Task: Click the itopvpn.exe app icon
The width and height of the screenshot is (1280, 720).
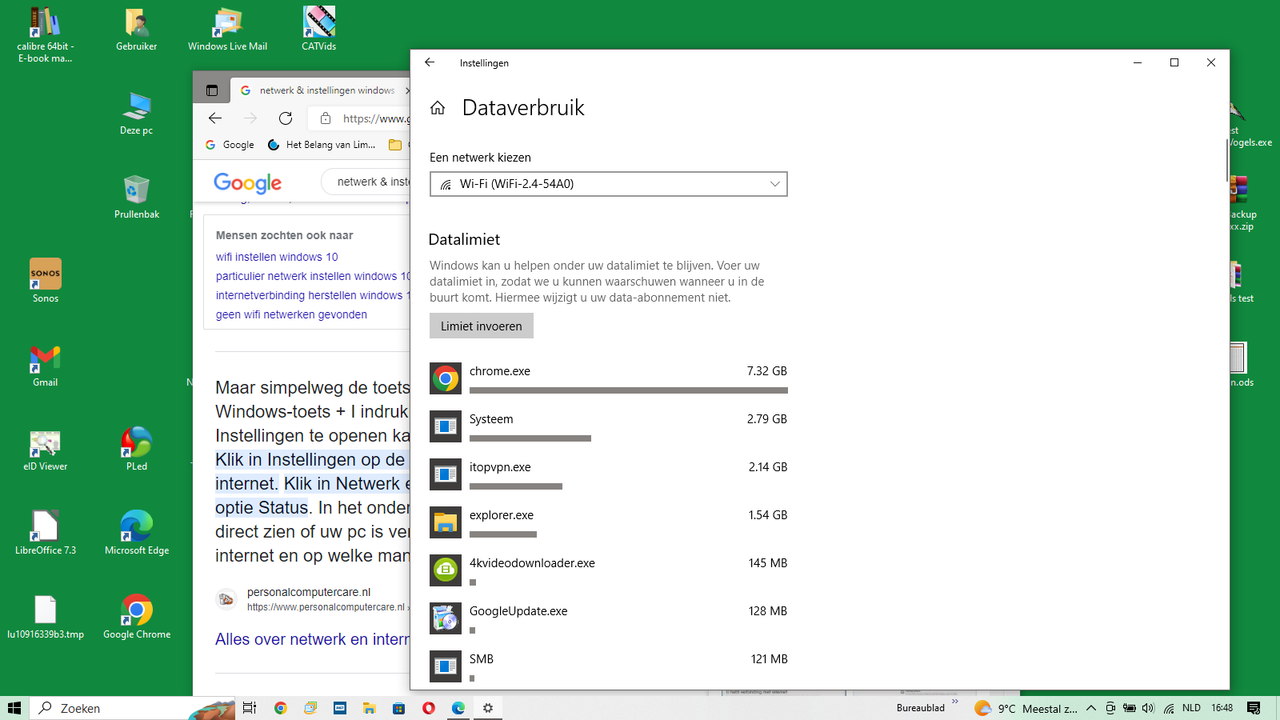Action: 445,474
